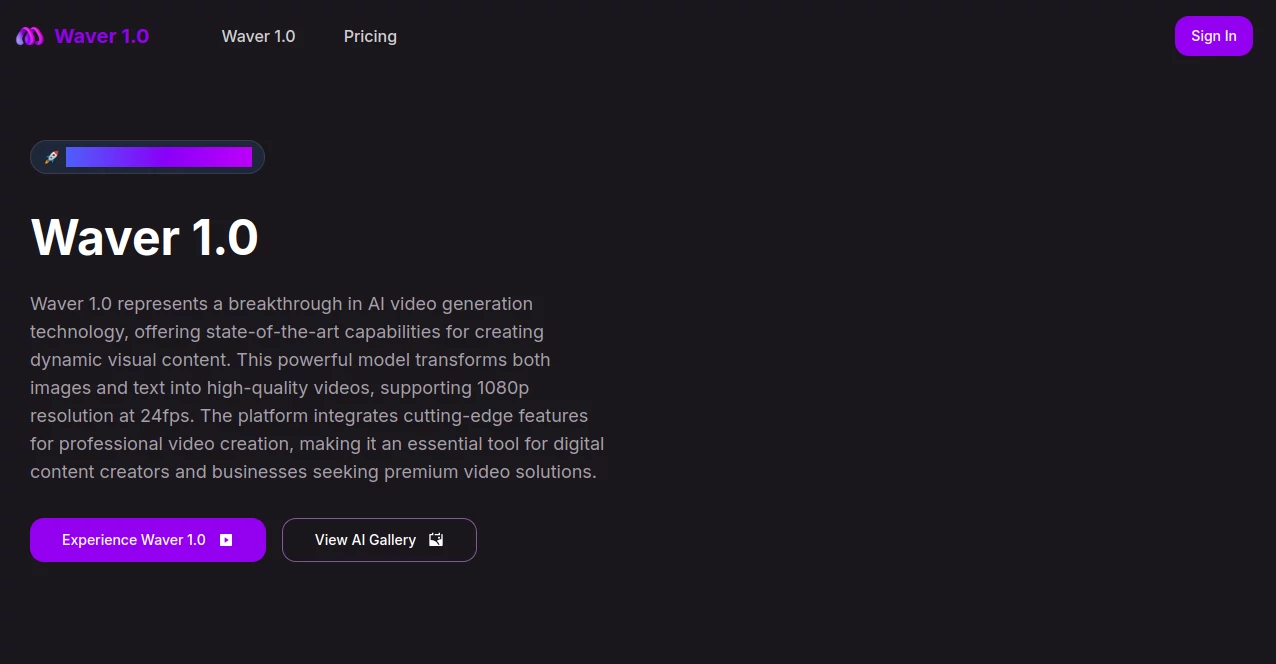Click the rounded announcement badge pill
Viewport: 1276px width, 664px height.
click(x=147, y=157)
